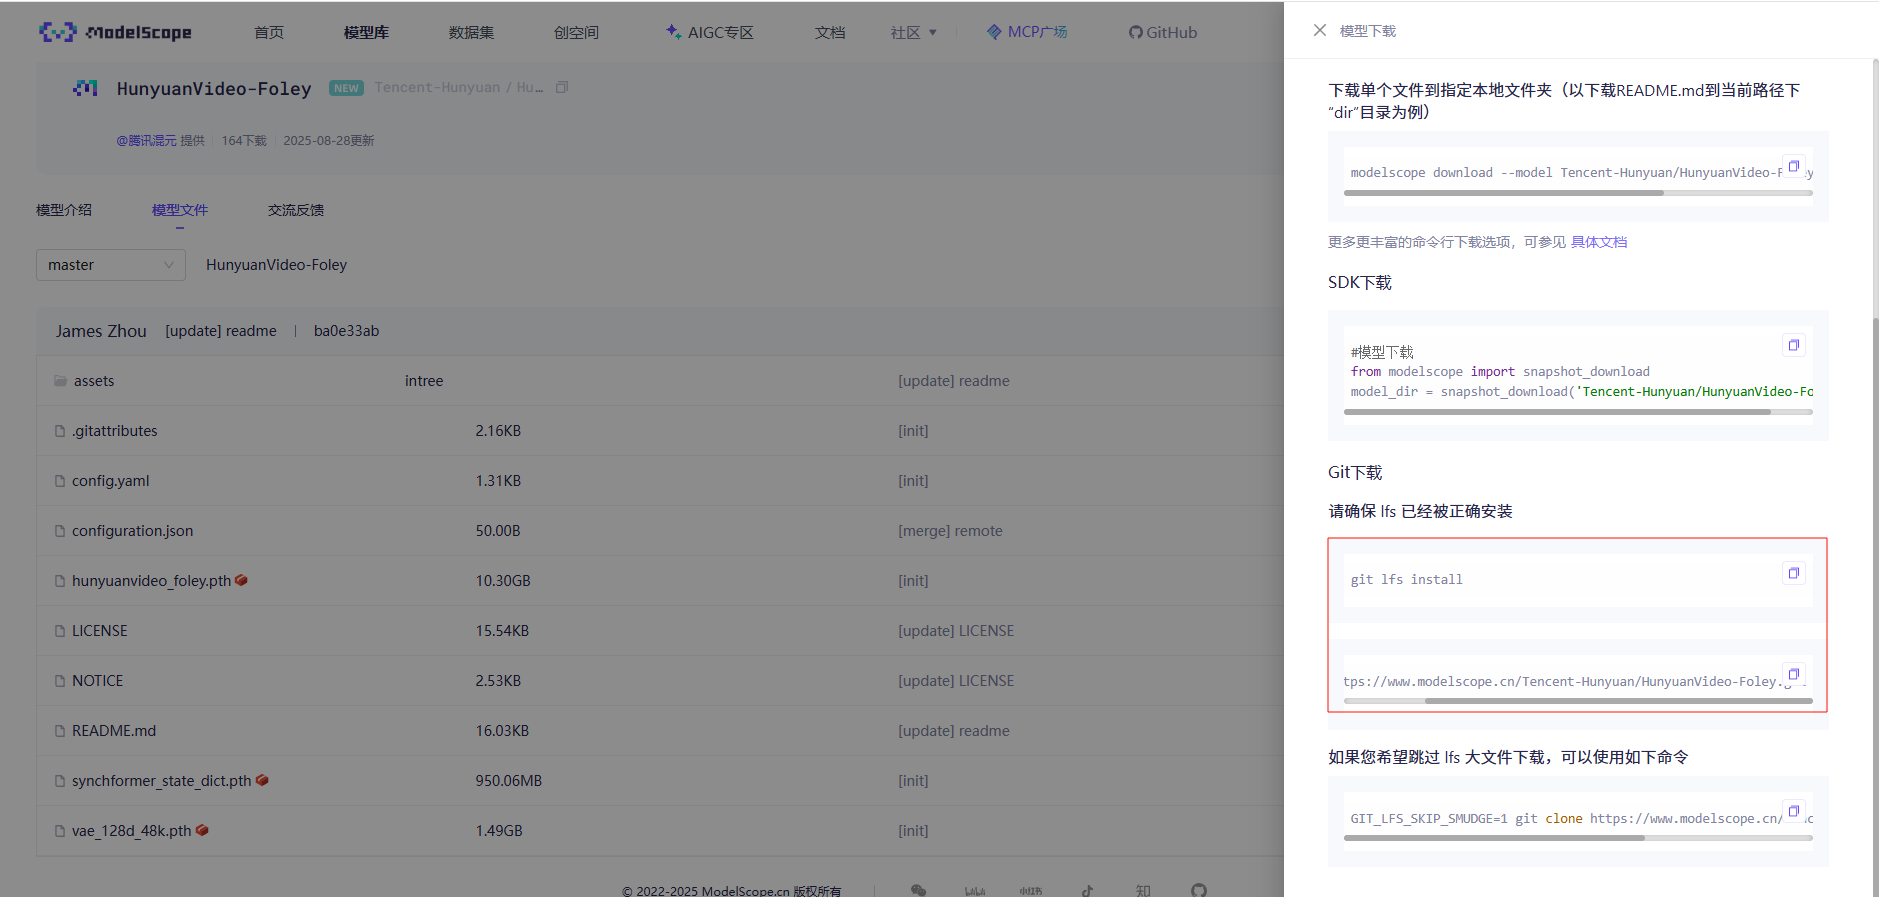Click the horizontal scrollbar under the SDK code

[x=1557, y=411]
